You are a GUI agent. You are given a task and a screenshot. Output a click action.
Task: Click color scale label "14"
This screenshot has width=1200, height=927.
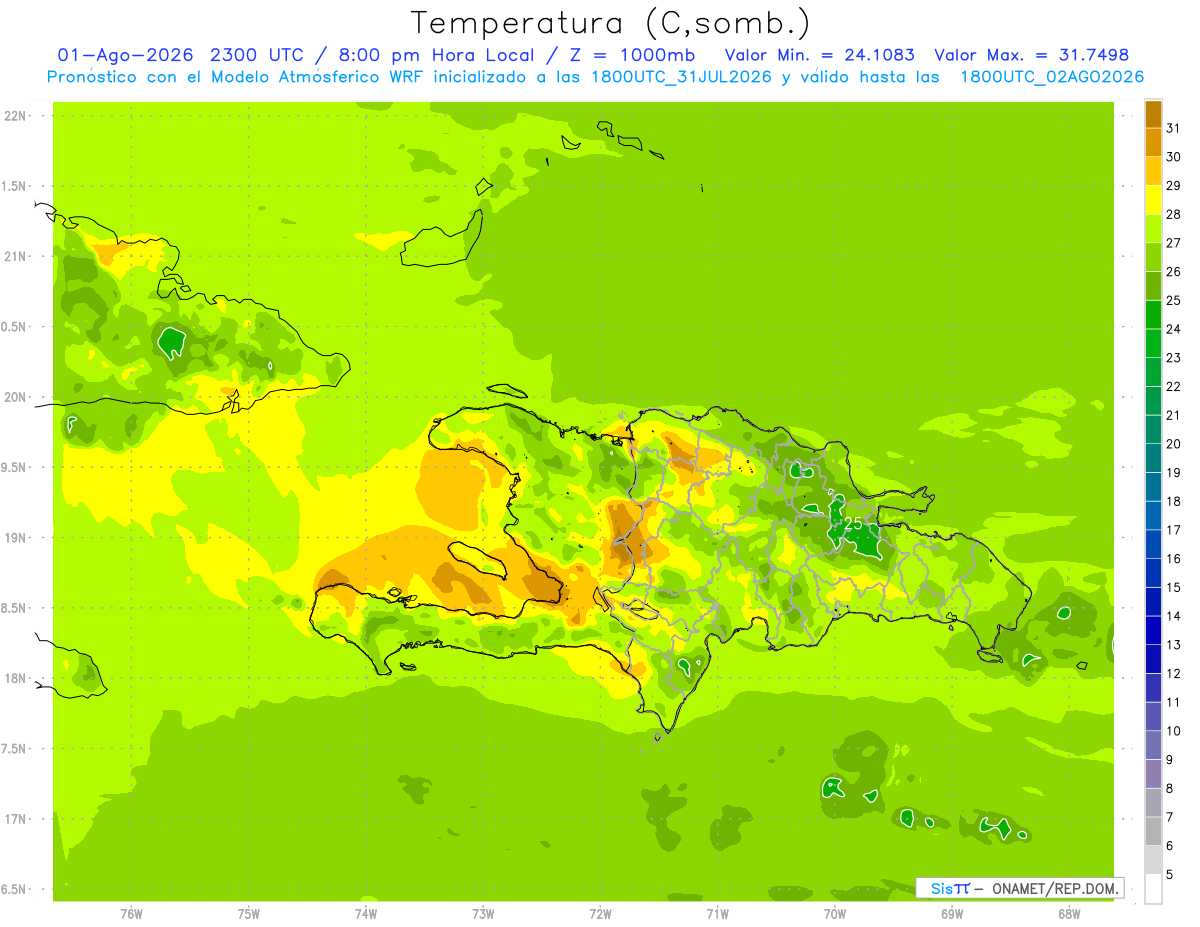(1174, 616)
